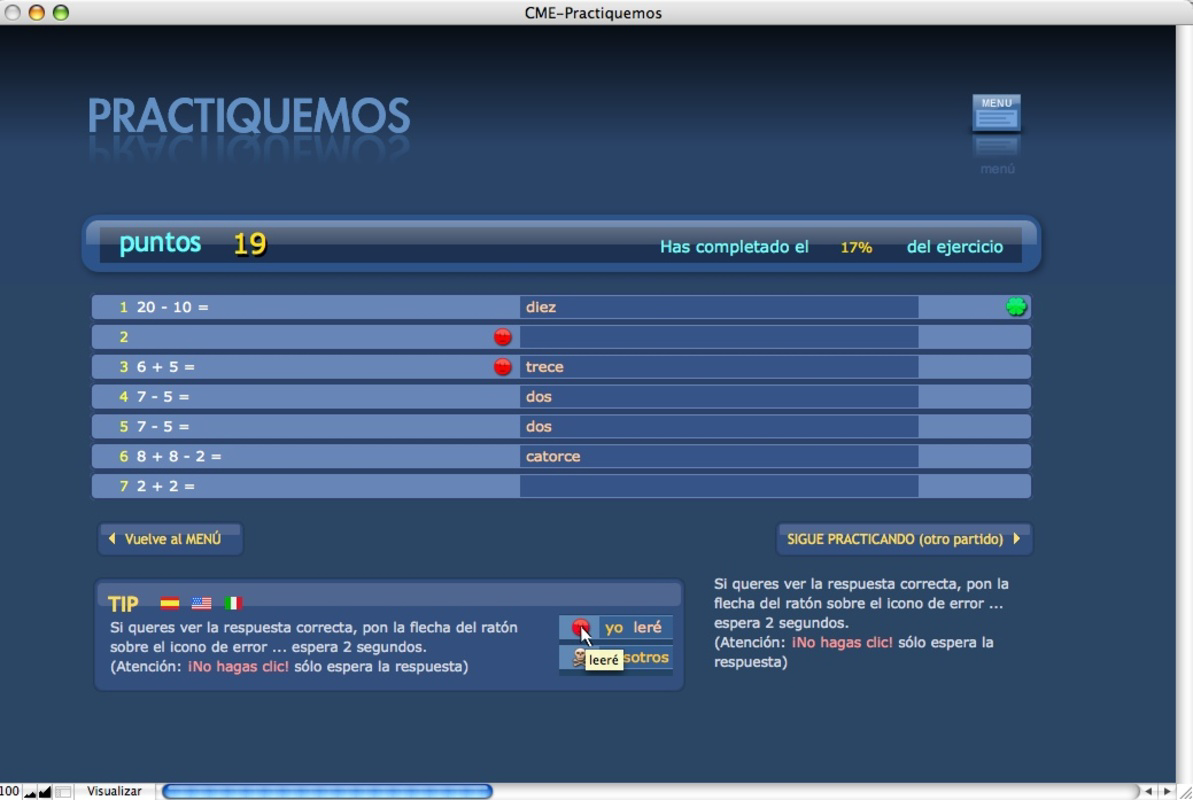Image resolution: width=1193 pixels, height=800 pixels.
Task: Click the question text '8 + 8 - 2 ='
Action: click(179, 456)
